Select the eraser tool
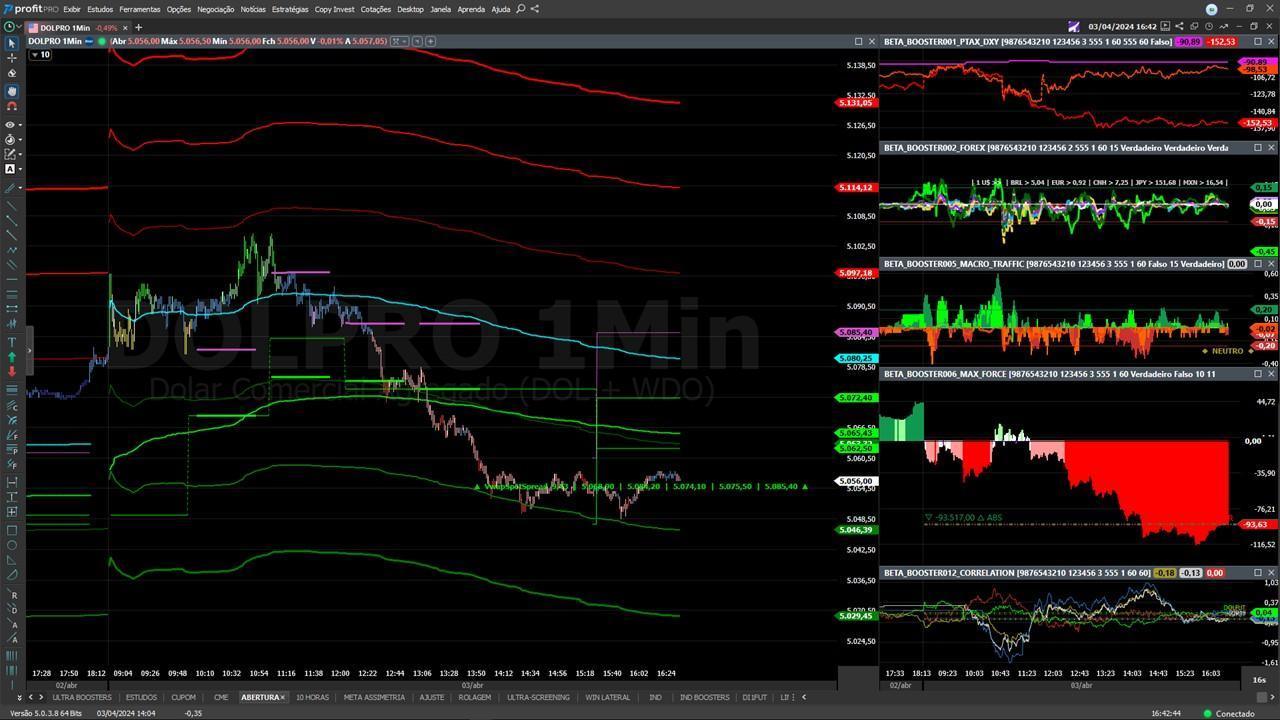The image size is (1280, 720). click(x=11, y=73)
